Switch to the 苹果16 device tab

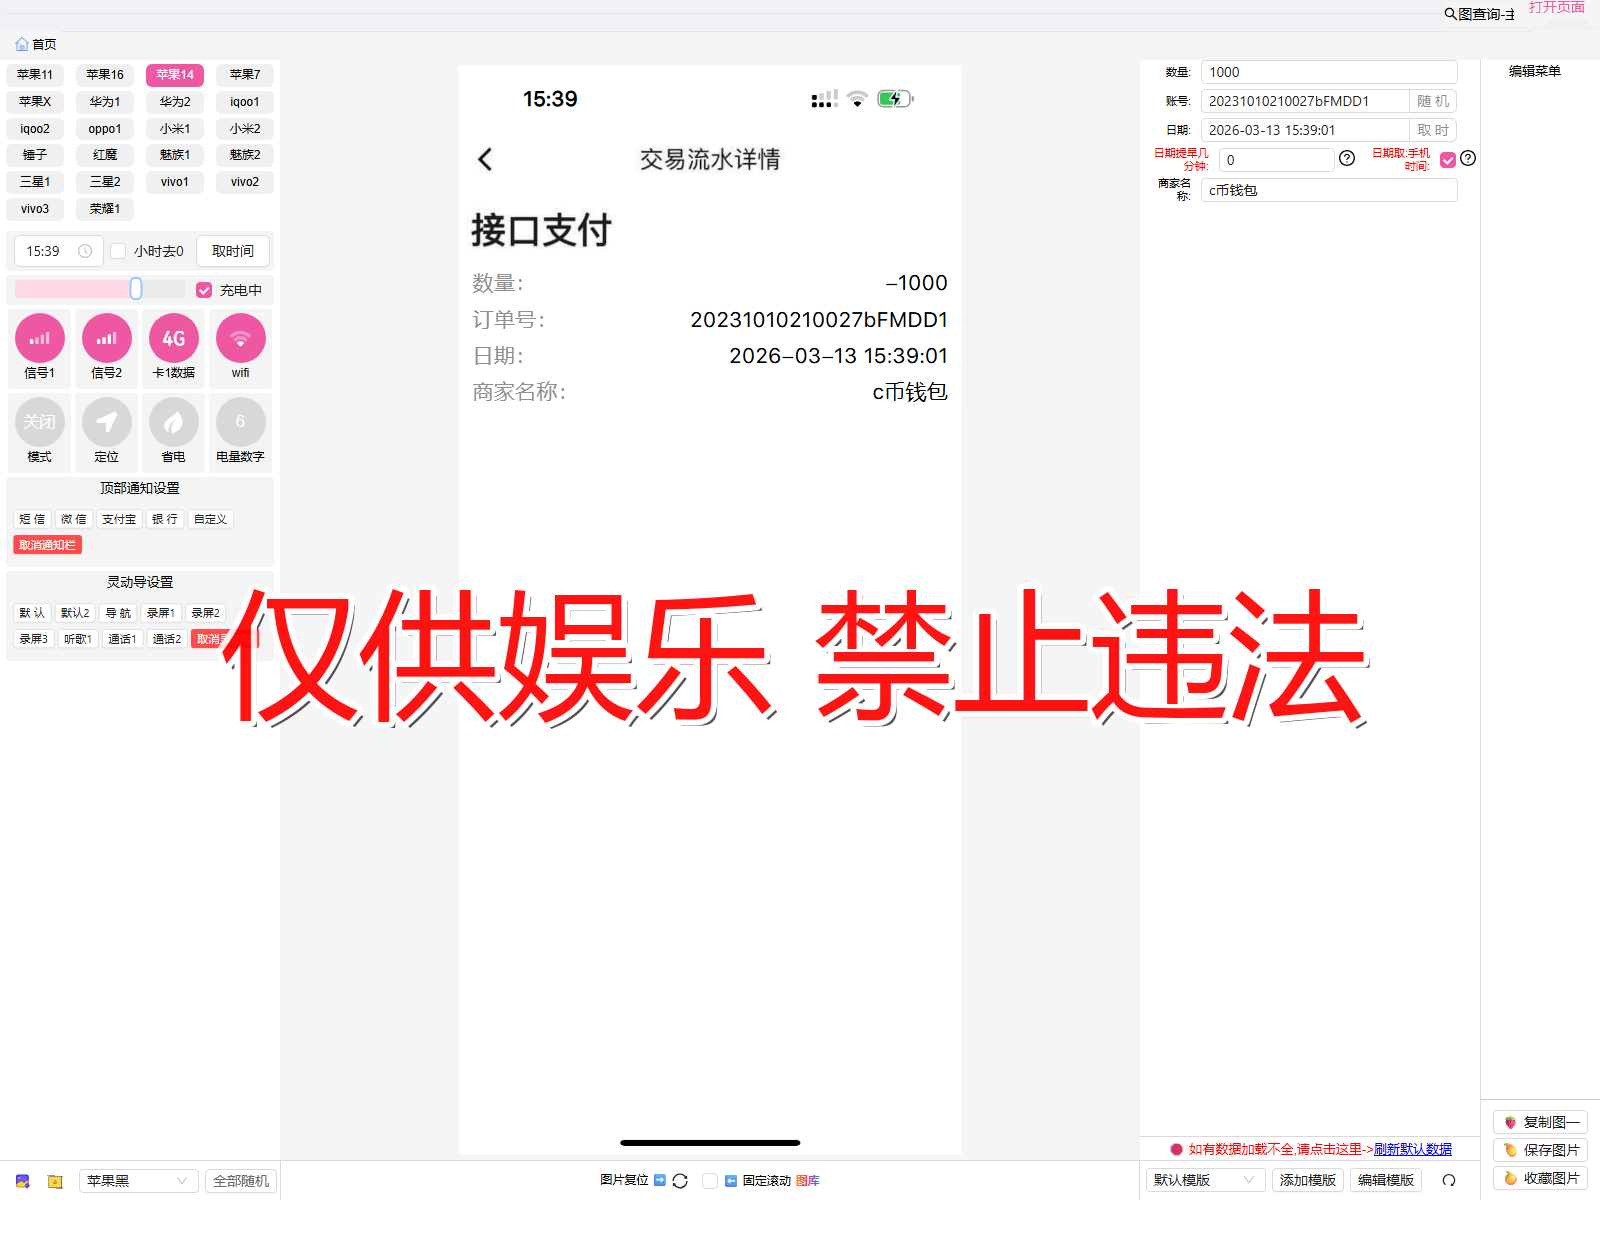[104, 74]
